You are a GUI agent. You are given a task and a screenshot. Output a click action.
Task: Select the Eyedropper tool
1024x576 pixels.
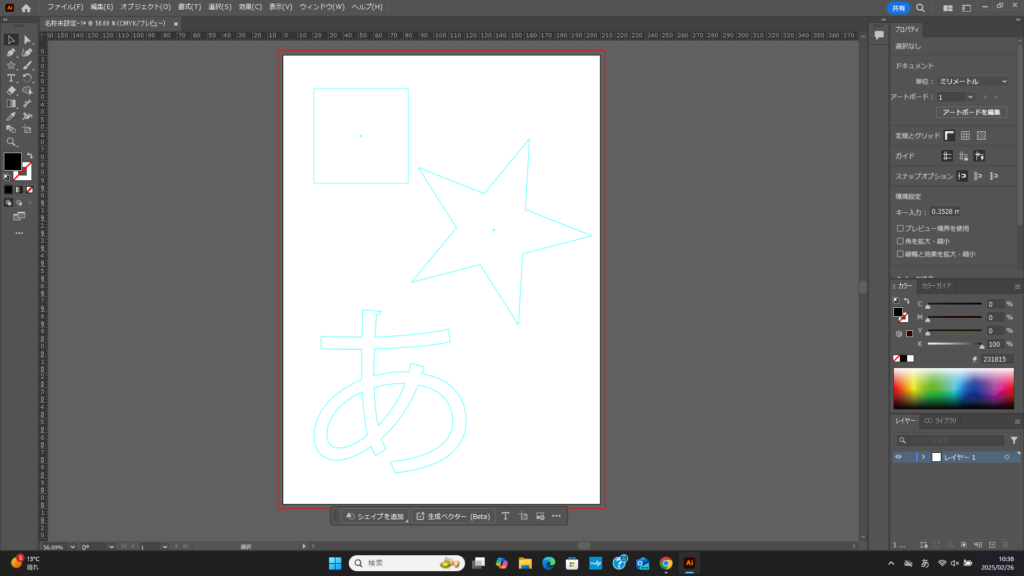point(11,116)
